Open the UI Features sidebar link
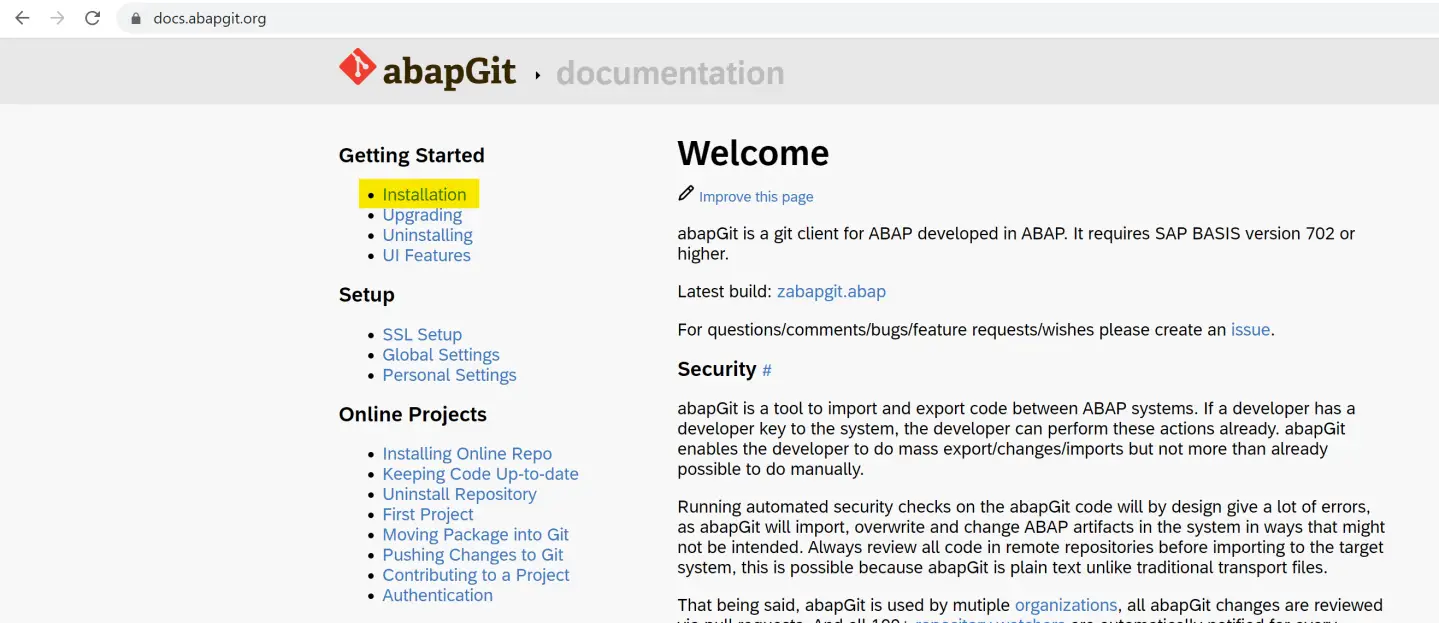1439x623 pixels. 426,255
